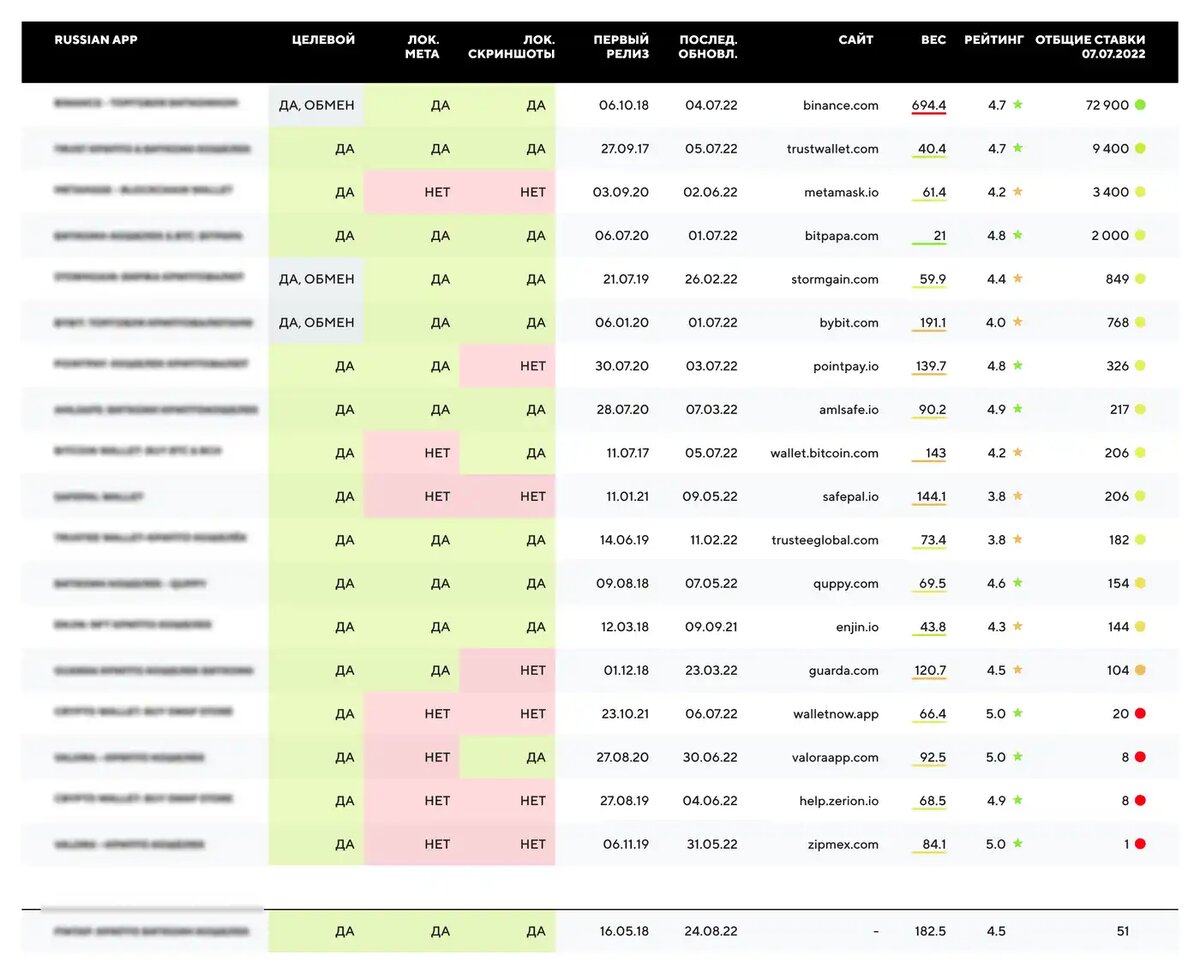Select the first release date 23.10.21
This screenshot has height=974, width=1200.
pos(625,714)
